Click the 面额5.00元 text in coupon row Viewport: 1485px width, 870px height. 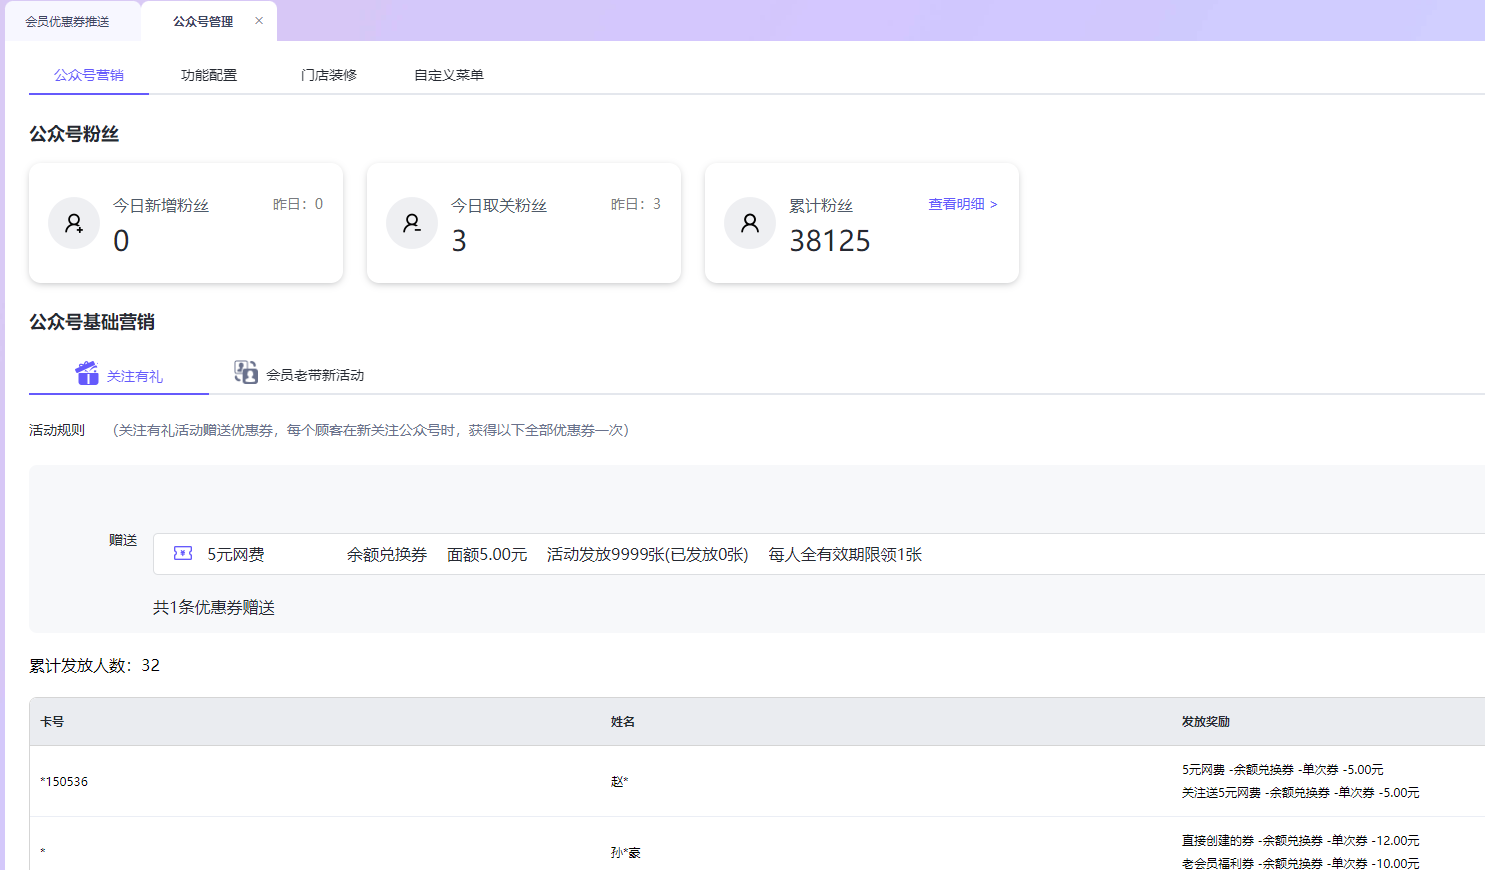487,554
